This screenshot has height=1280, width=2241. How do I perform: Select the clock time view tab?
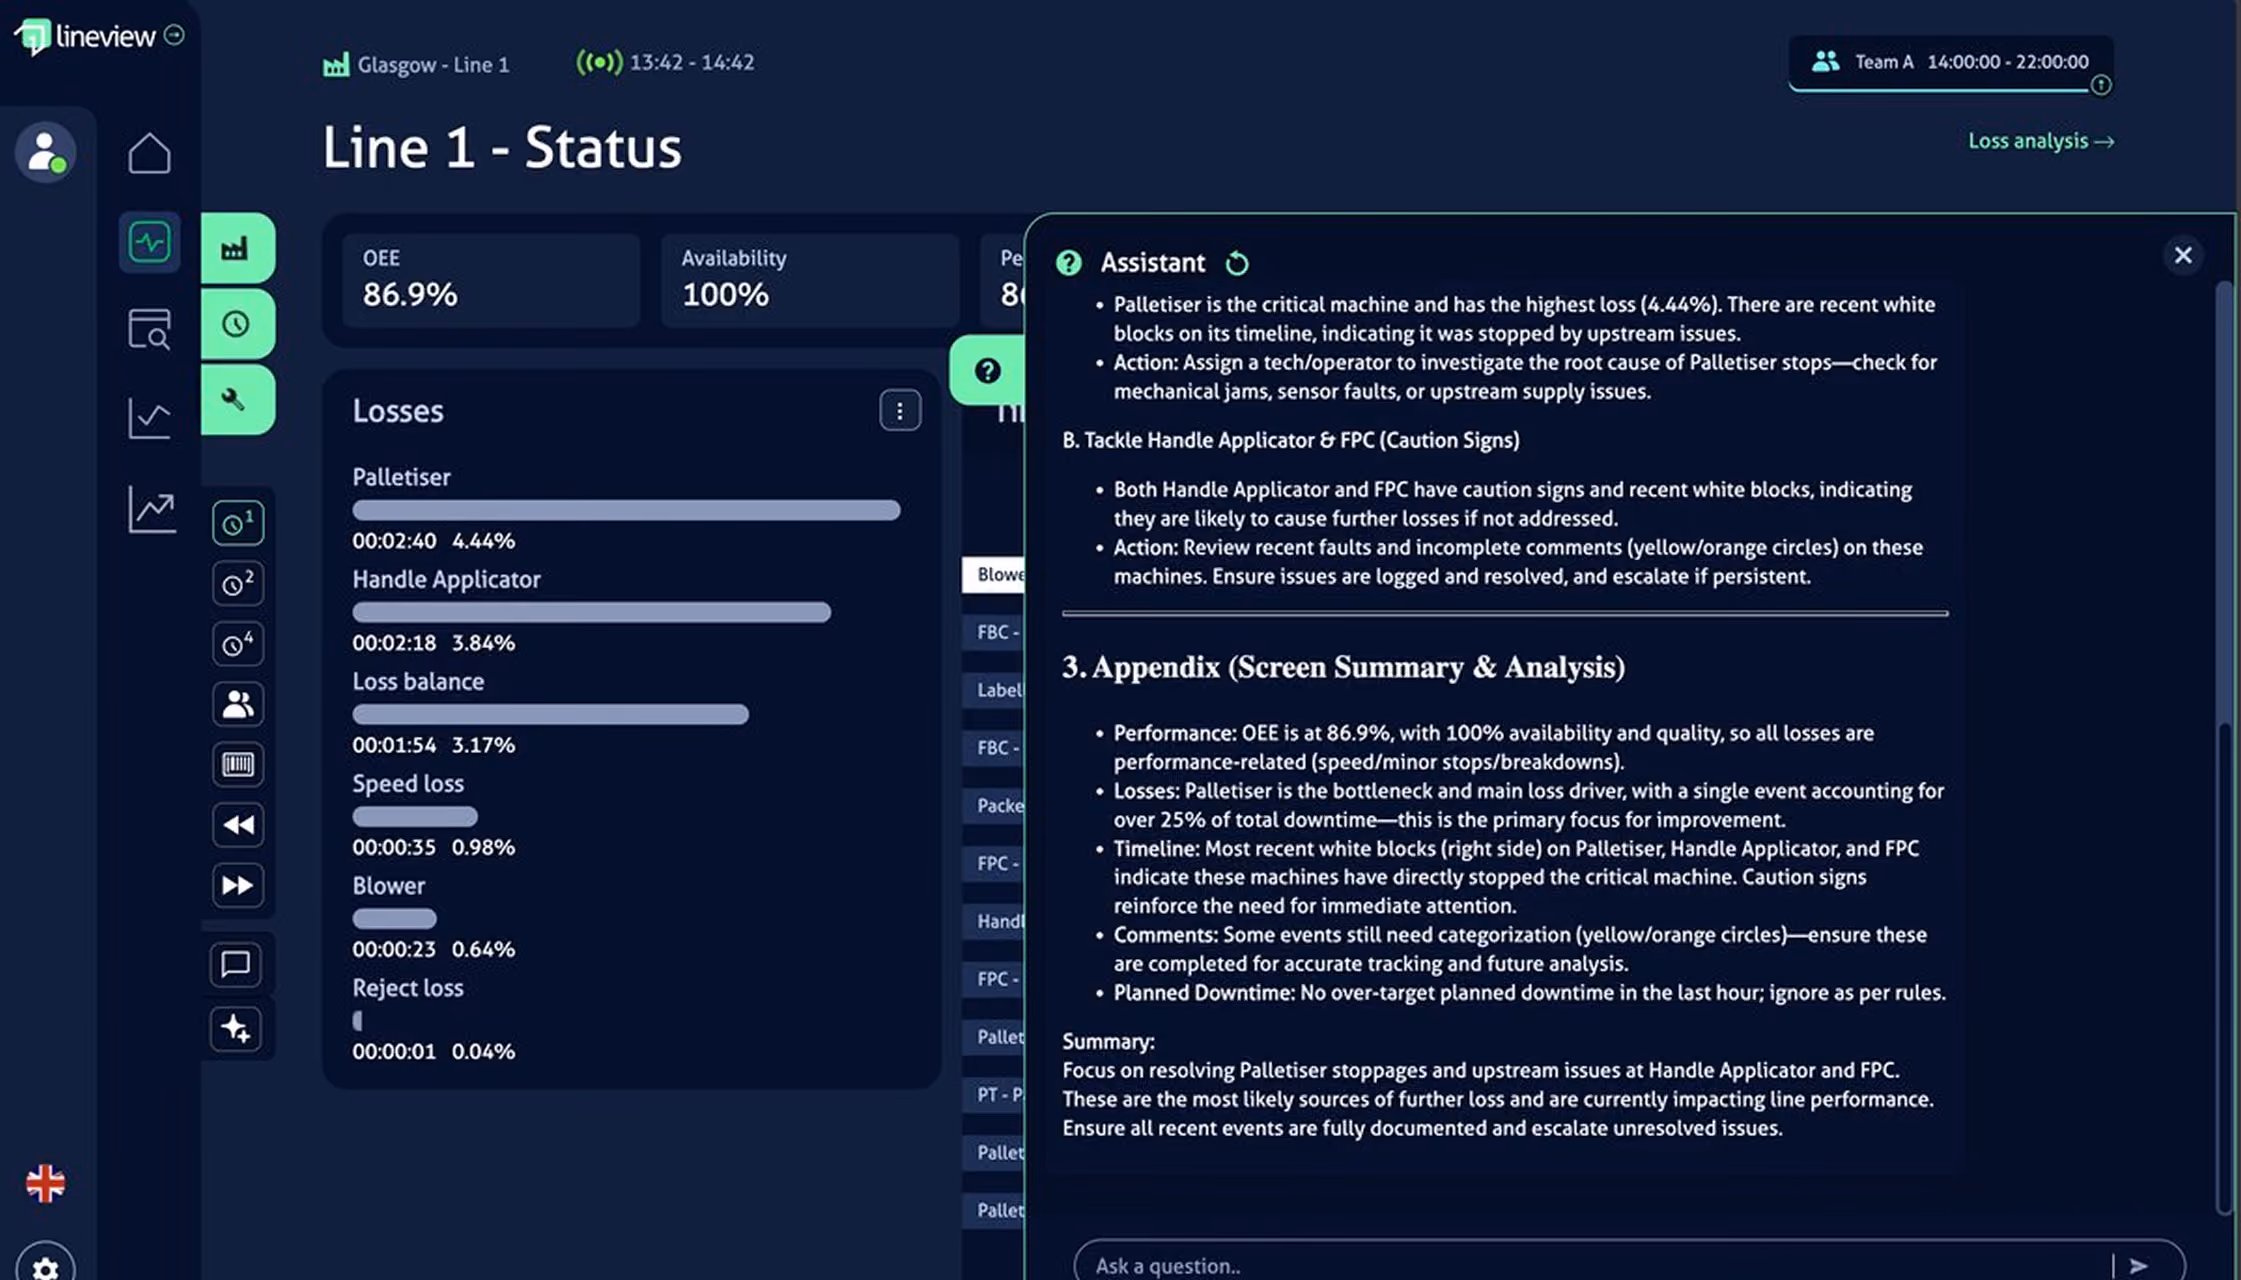click(237, 324)
